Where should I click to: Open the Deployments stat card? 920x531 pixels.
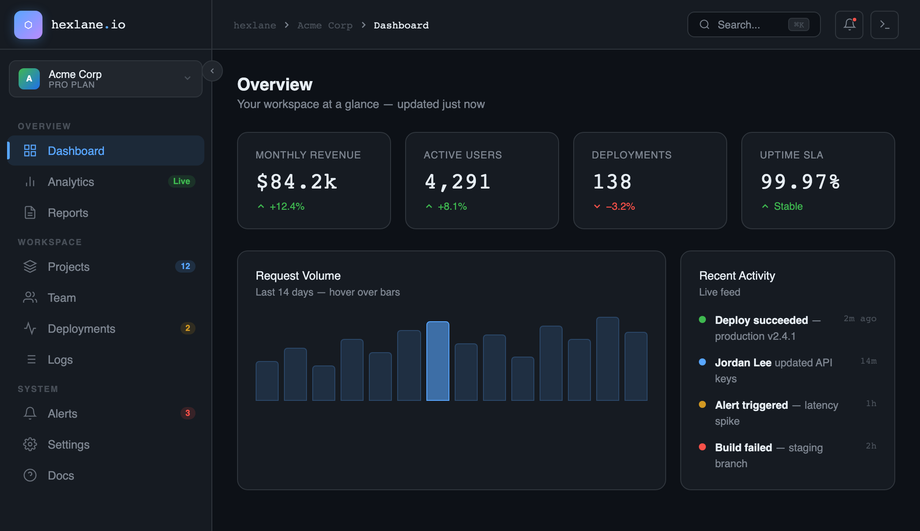(650, 181)
